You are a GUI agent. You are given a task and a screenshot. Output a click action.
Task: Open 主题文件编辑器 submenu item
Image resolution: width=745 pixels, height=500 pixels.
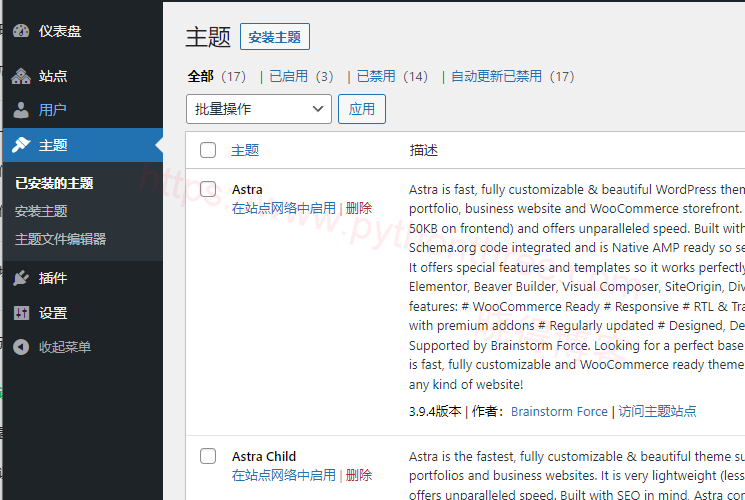tap(60, 239)
